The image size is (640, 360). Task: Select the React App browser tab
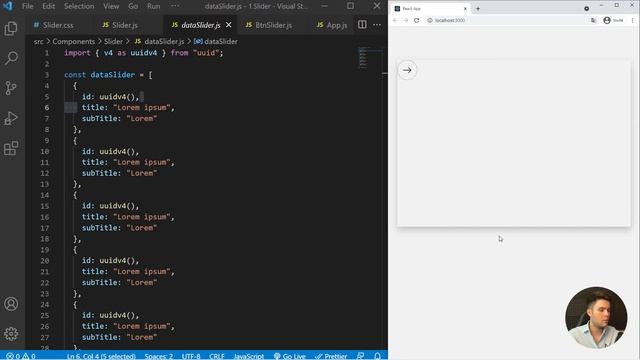(431, 8)
